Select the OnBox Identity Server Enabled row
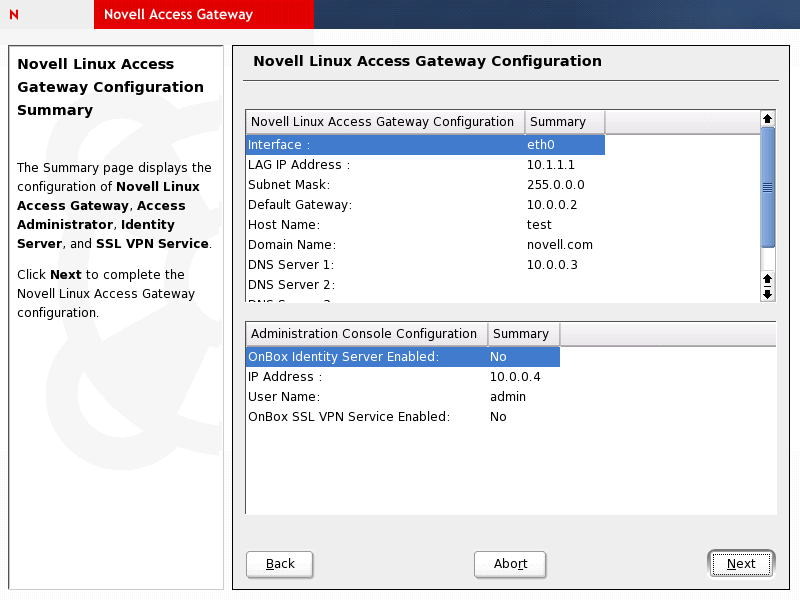 [x=403, y=357]
